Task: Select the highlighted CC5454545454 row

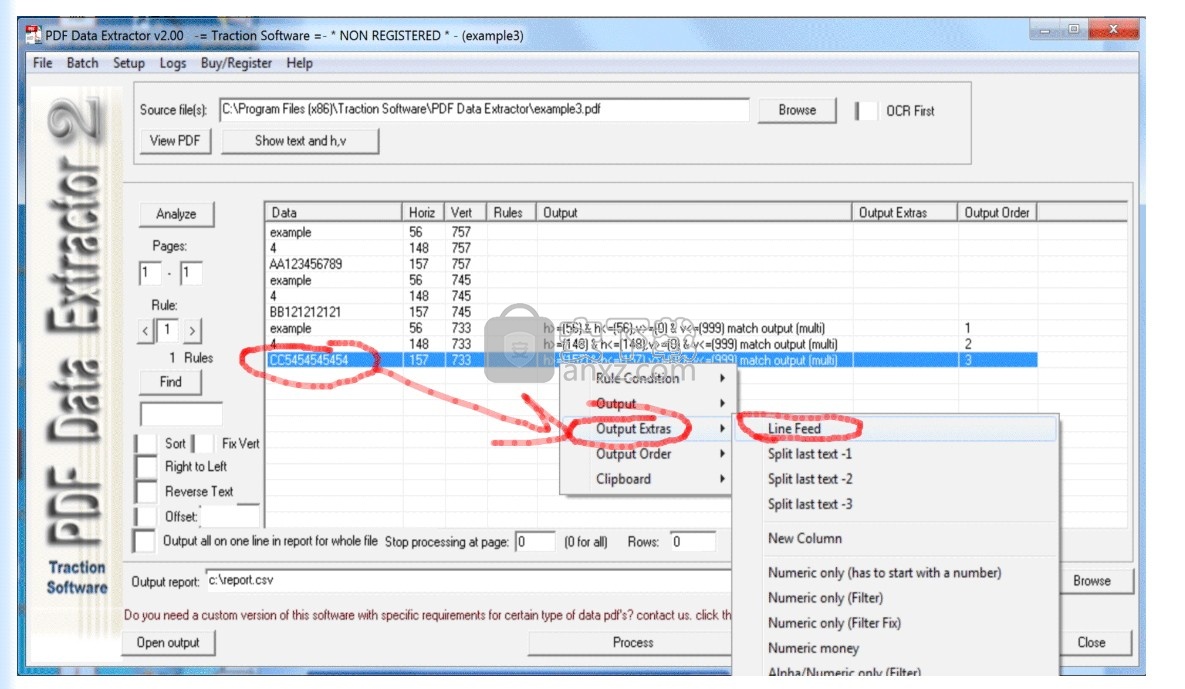Action: [x=651, y=360]
